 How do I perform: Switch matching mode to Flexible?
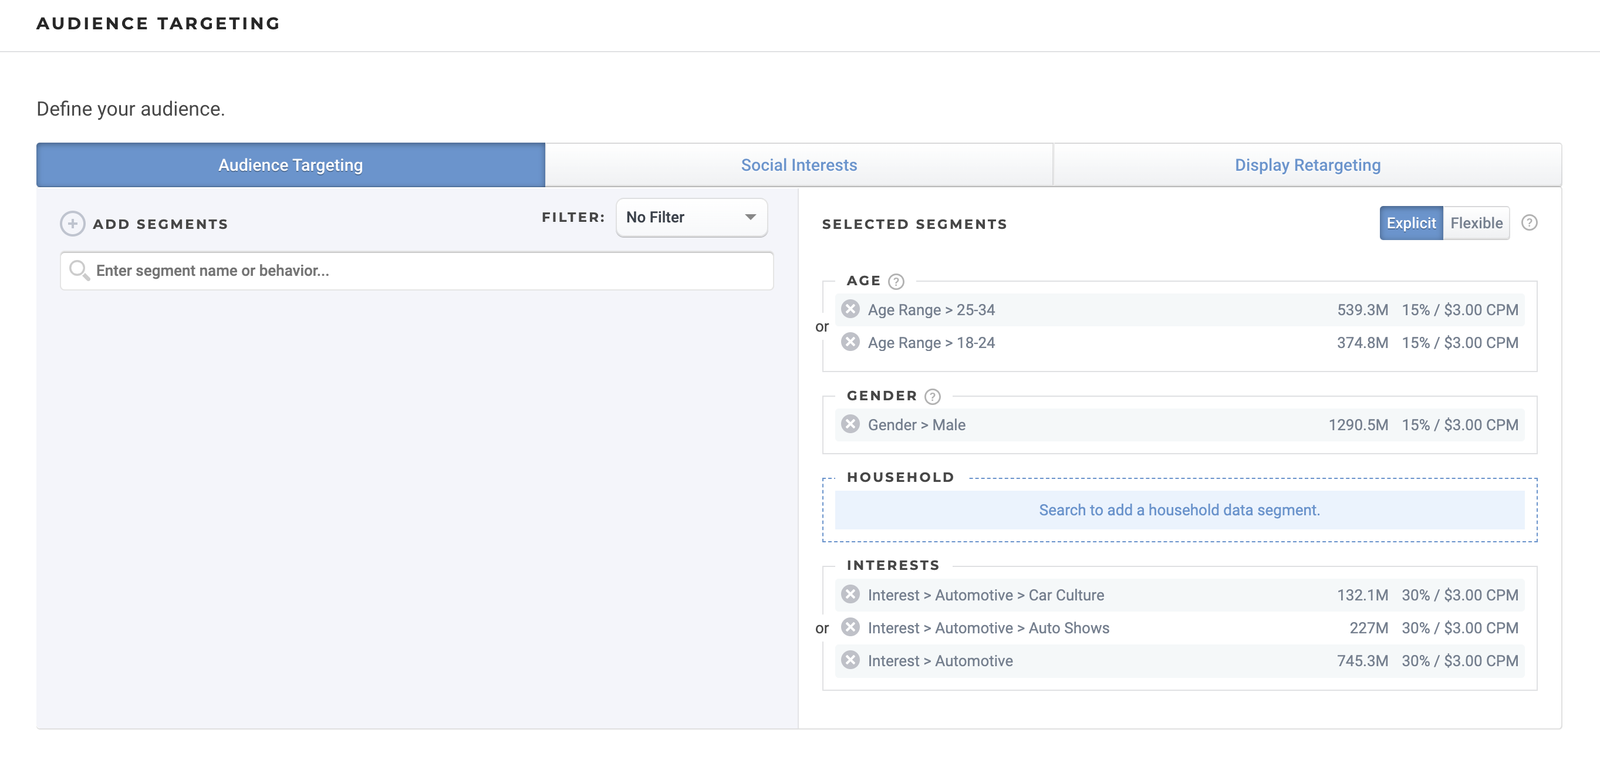(x=1476, y=223)
